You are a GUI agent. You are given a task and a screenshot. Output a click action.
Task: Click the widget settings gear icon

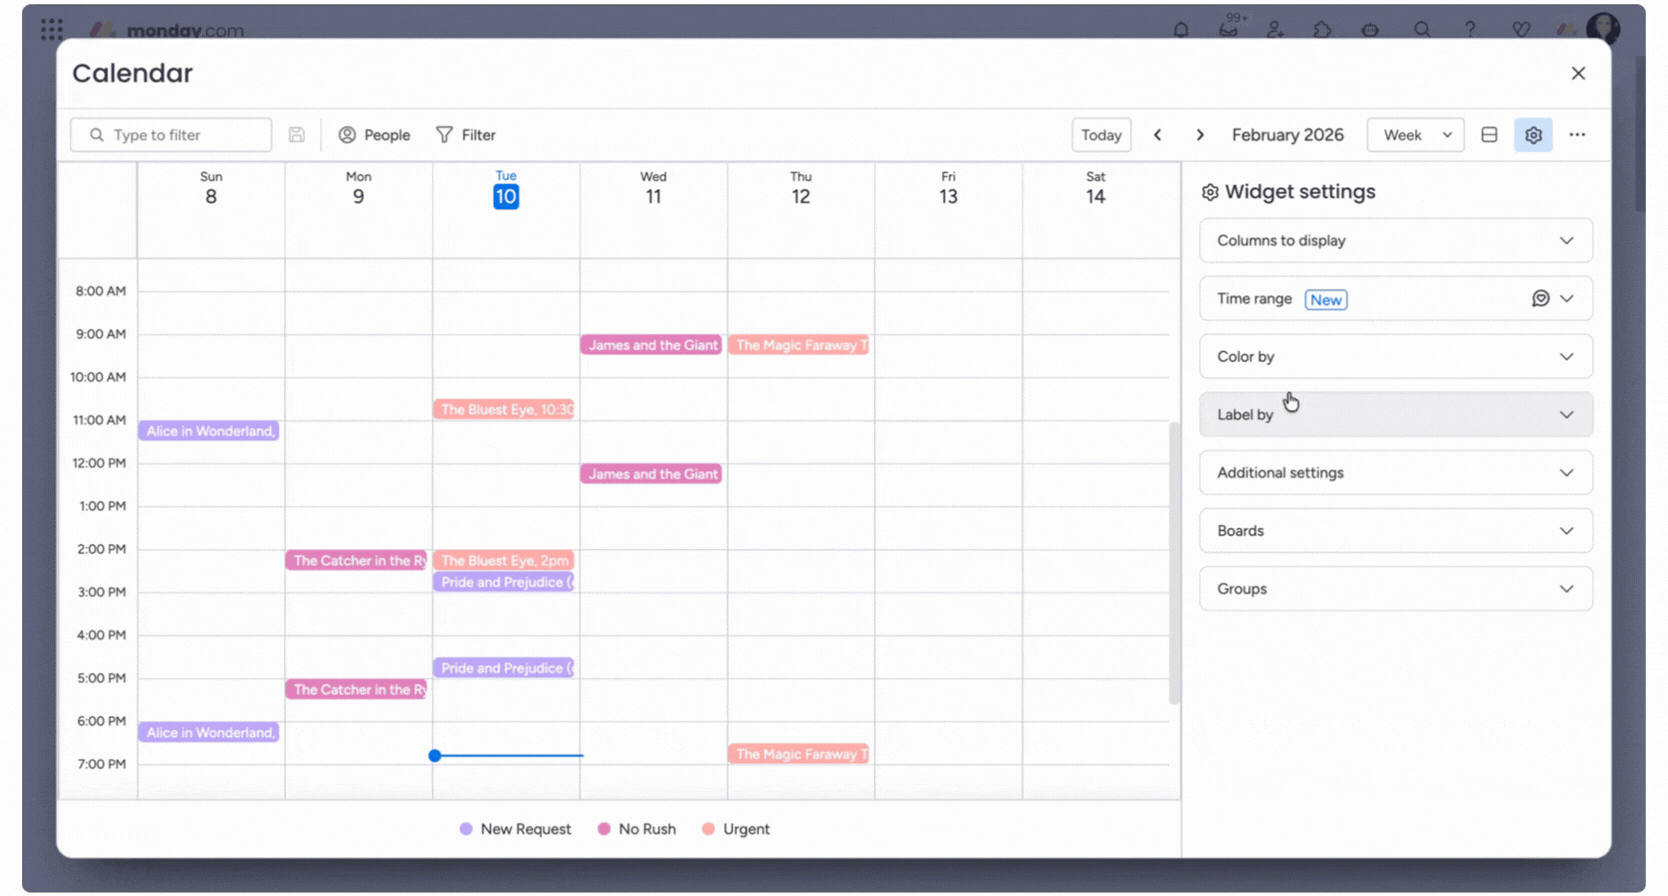coord(1532,135)
